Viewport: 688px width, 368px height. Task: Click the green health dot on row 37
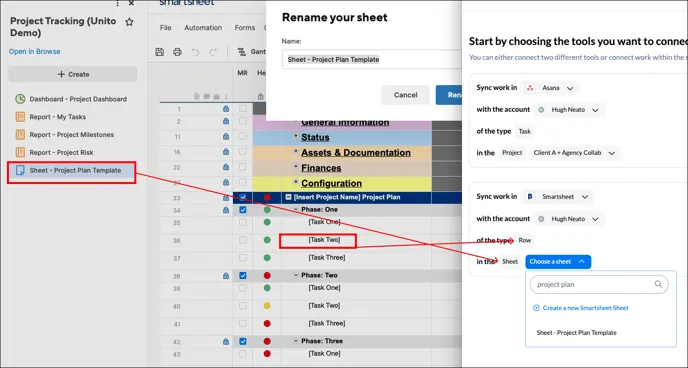coord(267,258)
